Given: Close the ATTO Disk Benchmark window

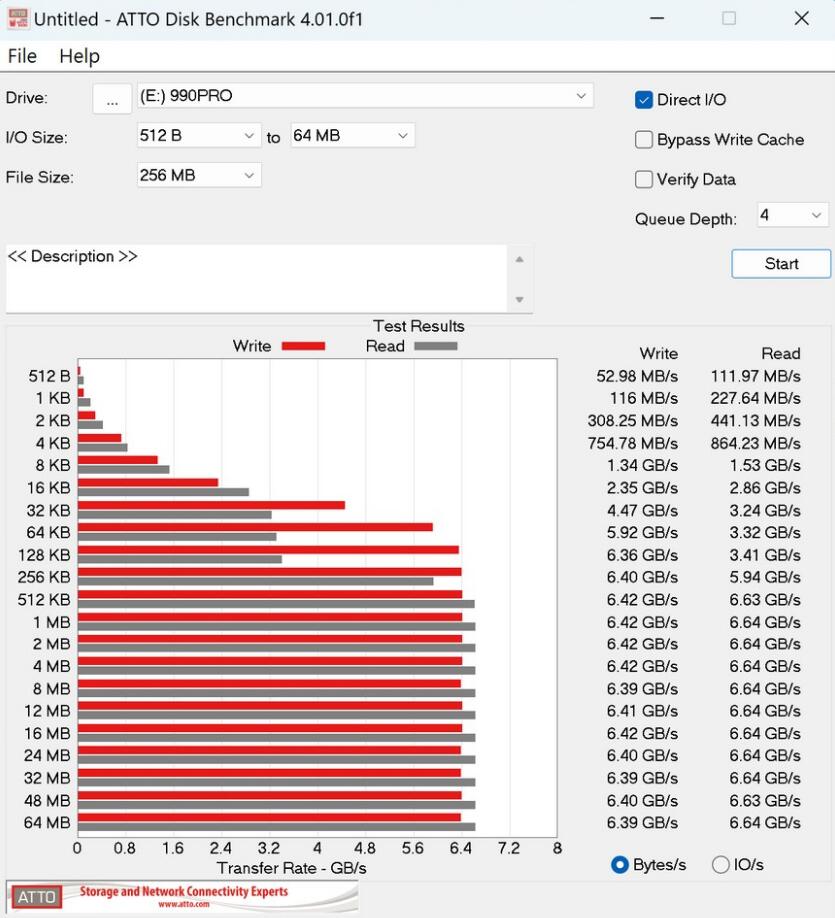Looking at the screenshot, I should [802, 19].
